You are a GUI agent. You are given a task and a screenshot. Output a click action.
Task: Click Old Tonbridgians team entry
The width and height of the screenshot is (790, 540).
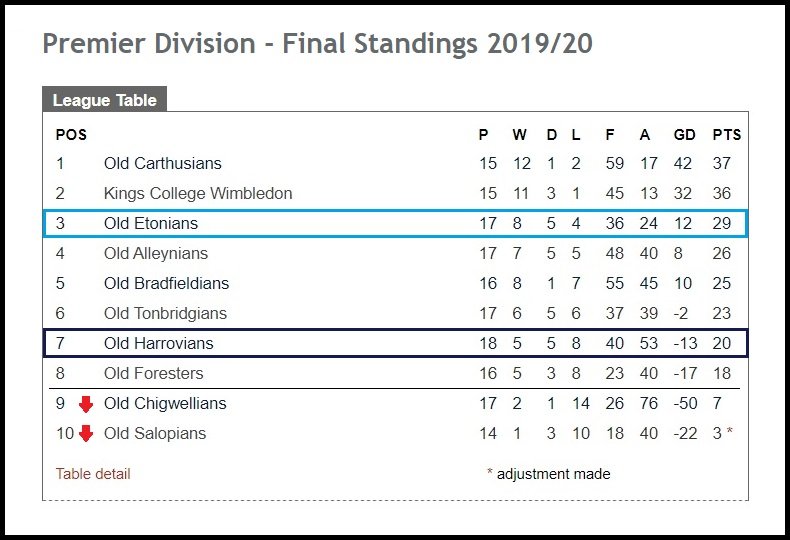(x=165, y=313)
